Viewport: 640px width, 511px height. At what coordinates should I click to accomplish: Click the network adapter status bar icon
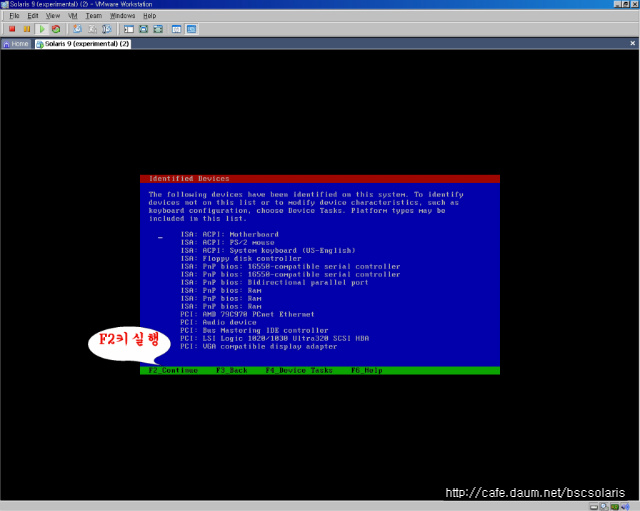(615, 507)
